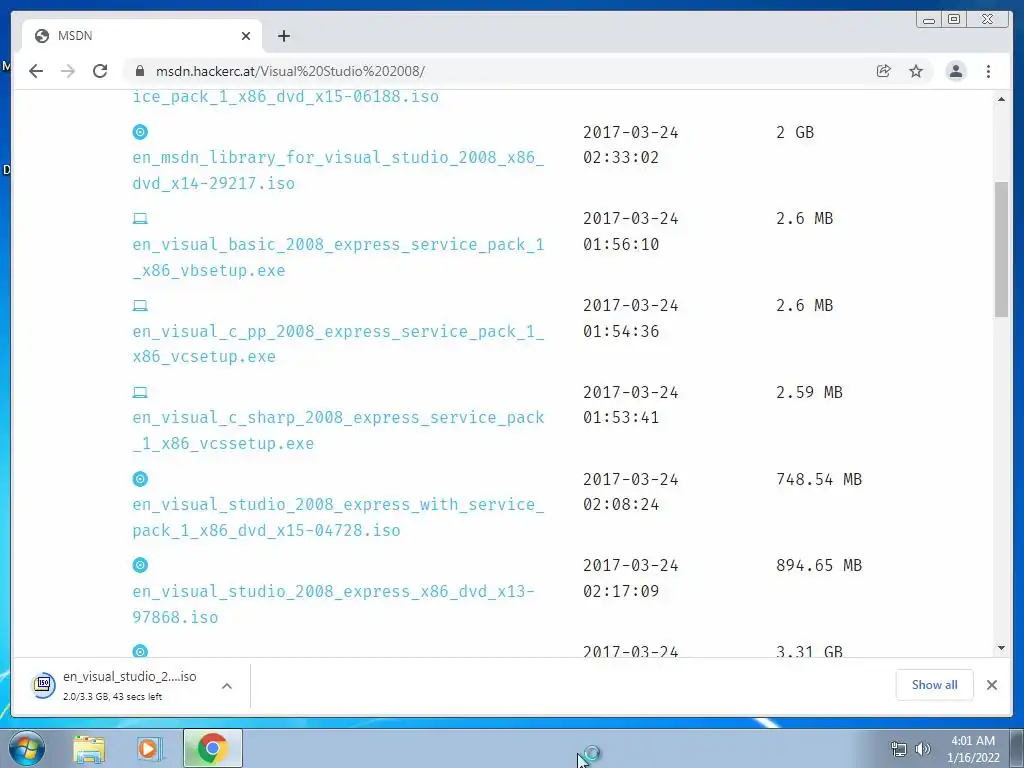Viewport: 1024px width, 768px height.
Task: Click the downloading en_visual_studio iso item
Action: (x=131, y=686)
